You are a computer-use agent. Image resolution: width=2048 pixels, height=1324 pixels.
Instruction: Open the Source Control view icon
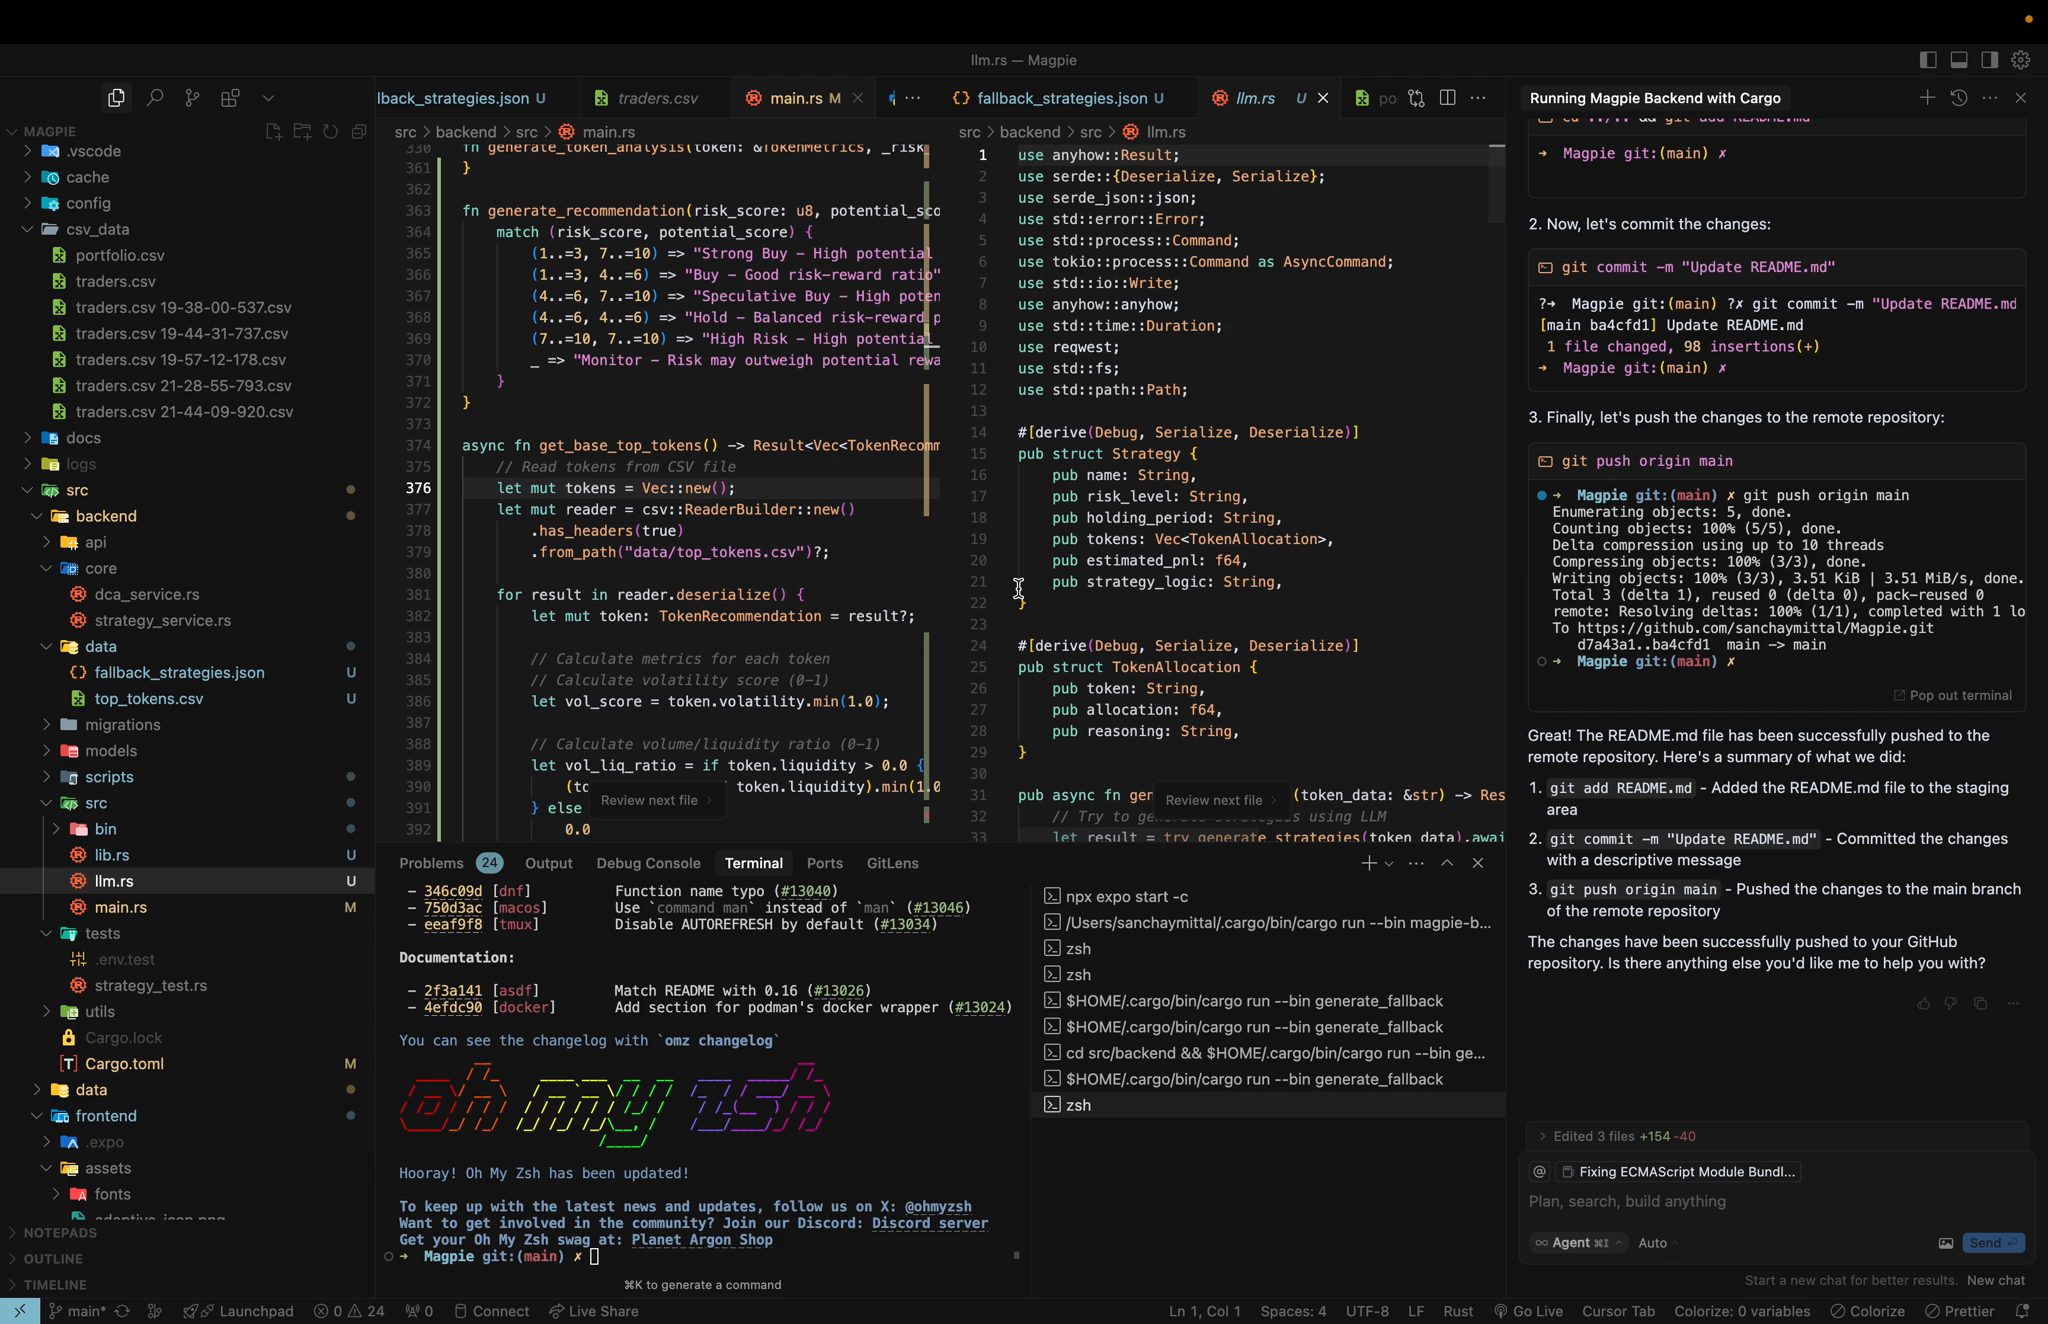(x=192, y=98)
